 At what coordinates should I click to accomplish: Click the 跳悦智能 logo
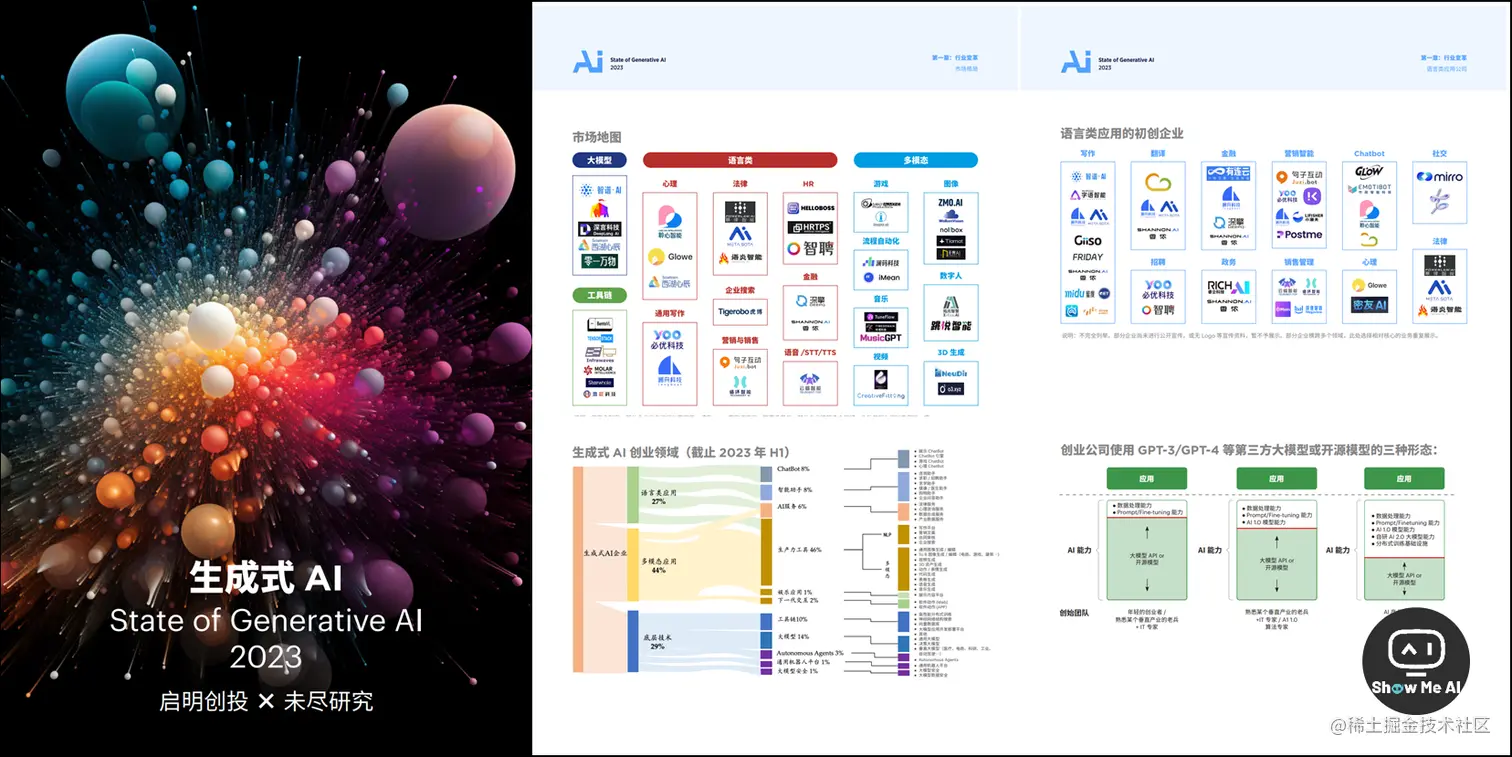[x=951, y=326]
